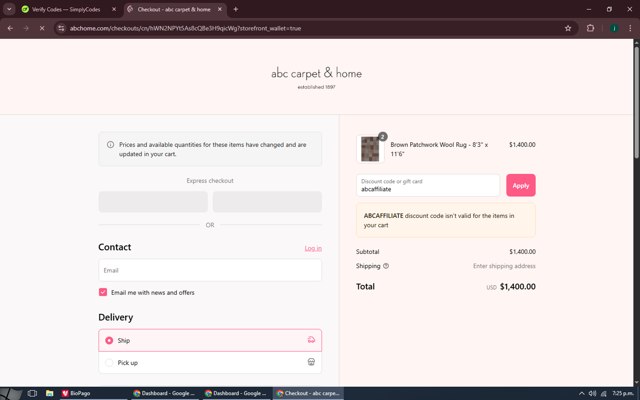This screenshot has height=400, width=640.
Task: Click the Total $1,400.00 amount
Action: (518, 287)
